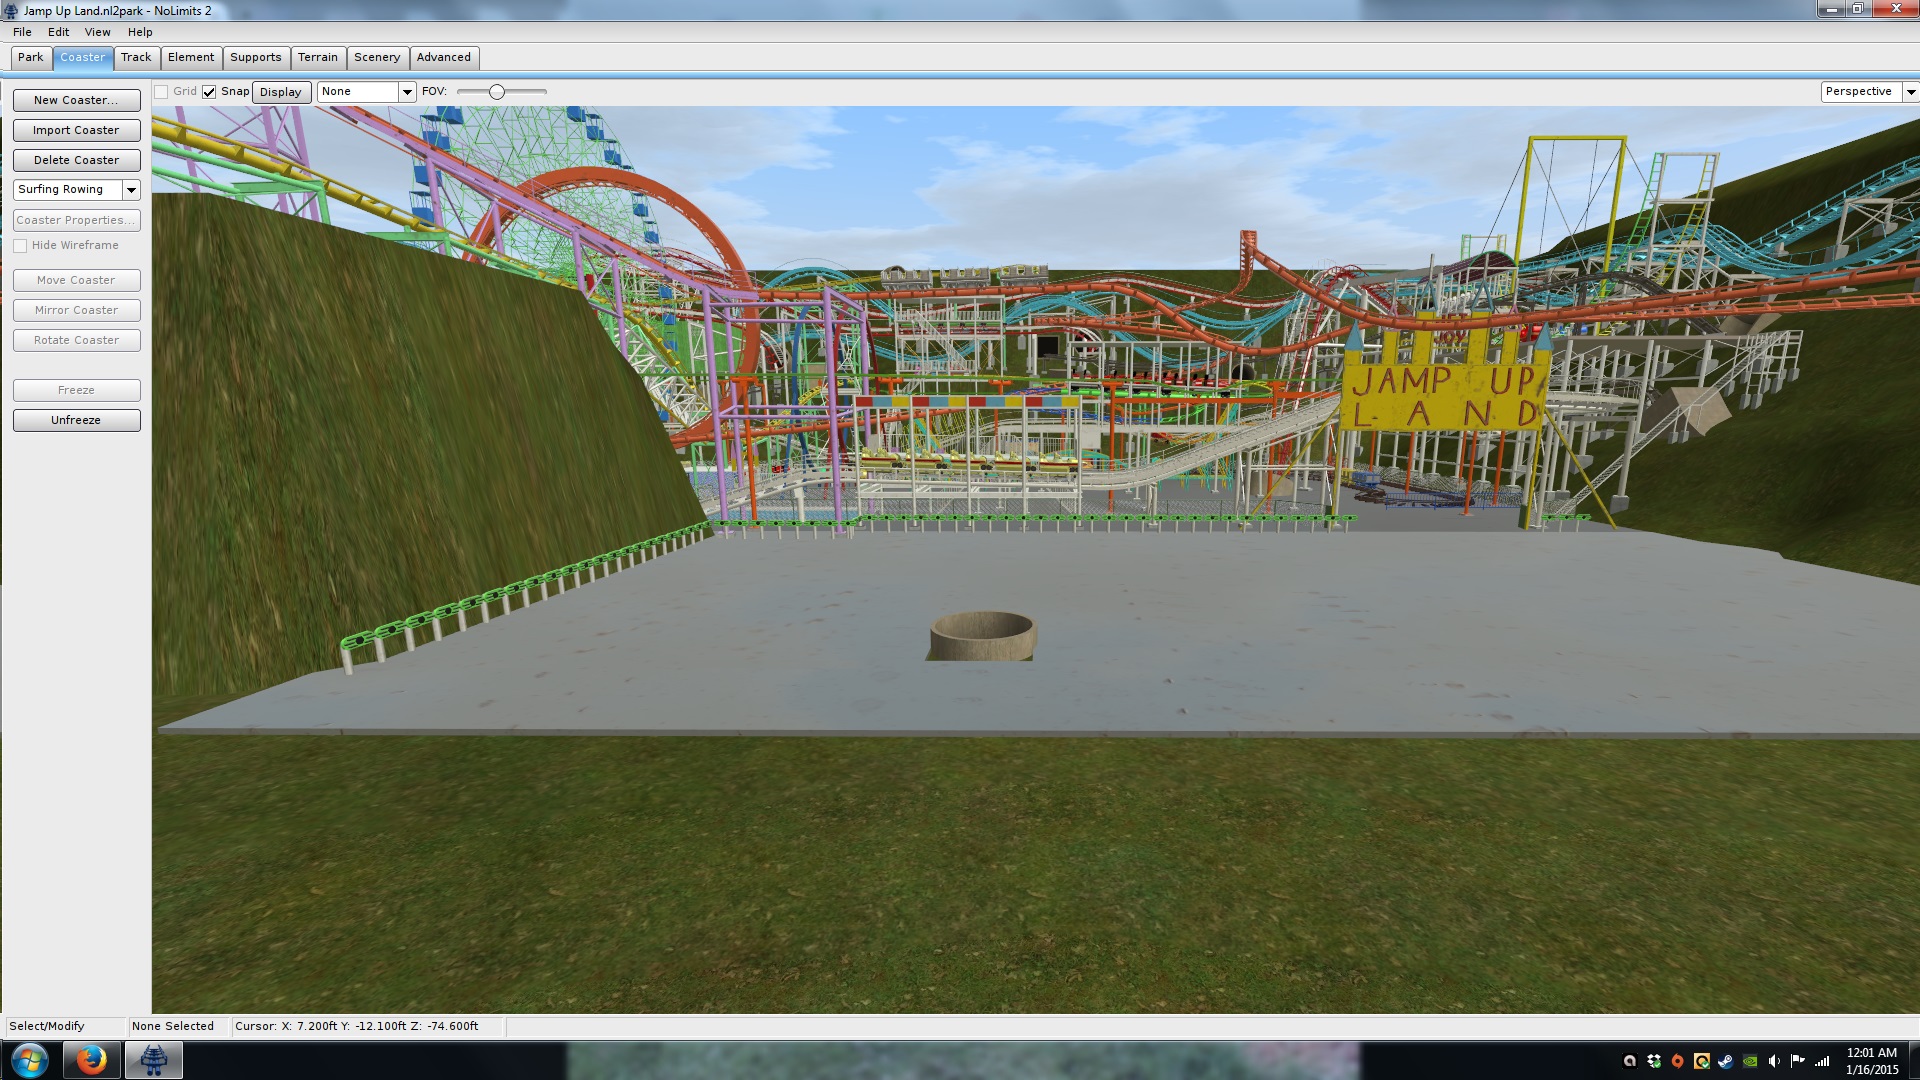Open the Edit menu
This screenshot has height=1080, width=1920.
(x=58, y=32)
